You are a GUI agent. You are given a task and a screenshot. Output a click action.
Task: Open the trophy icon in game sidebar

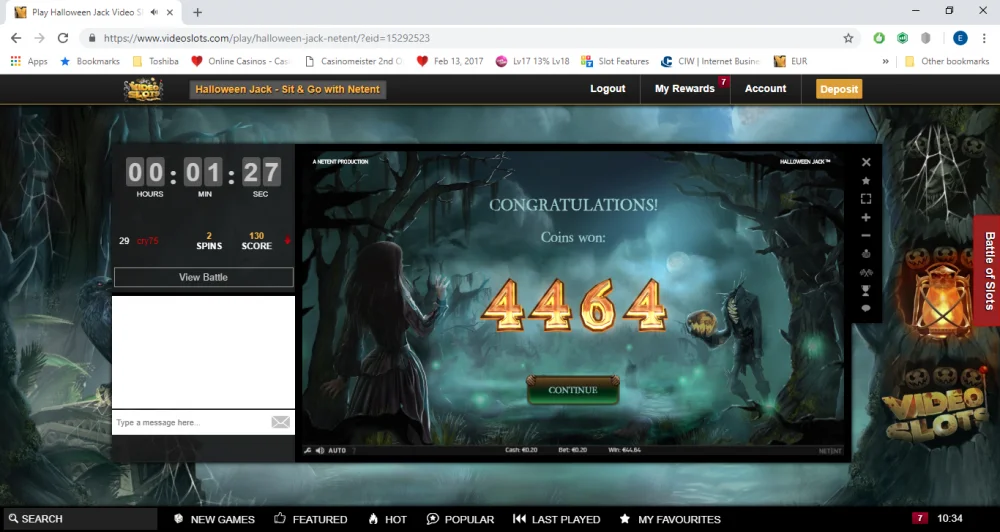[866, 290]
